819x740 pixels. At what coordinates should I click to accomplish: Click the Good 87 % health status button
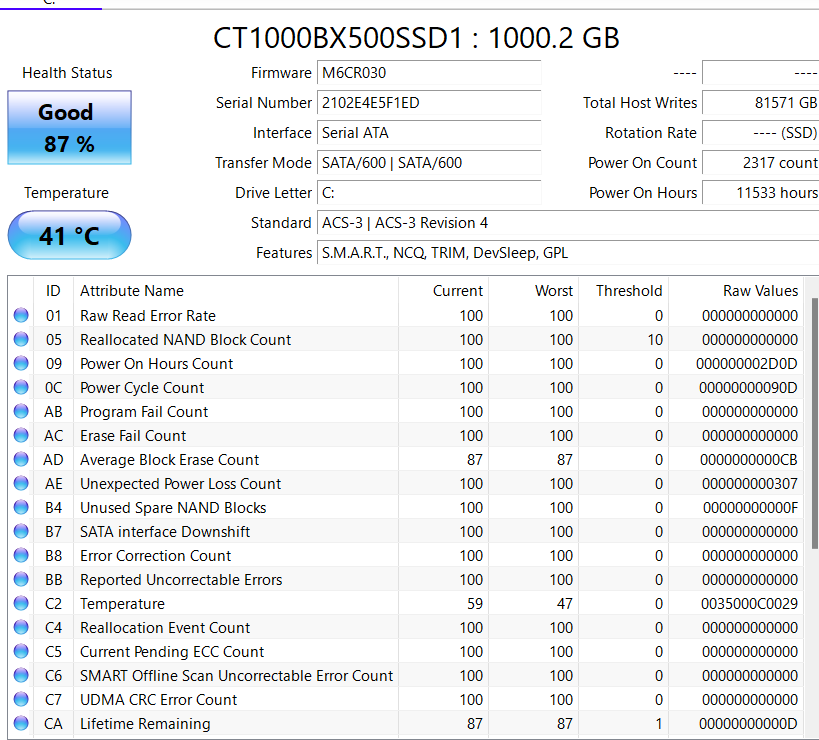pos(69,128)
